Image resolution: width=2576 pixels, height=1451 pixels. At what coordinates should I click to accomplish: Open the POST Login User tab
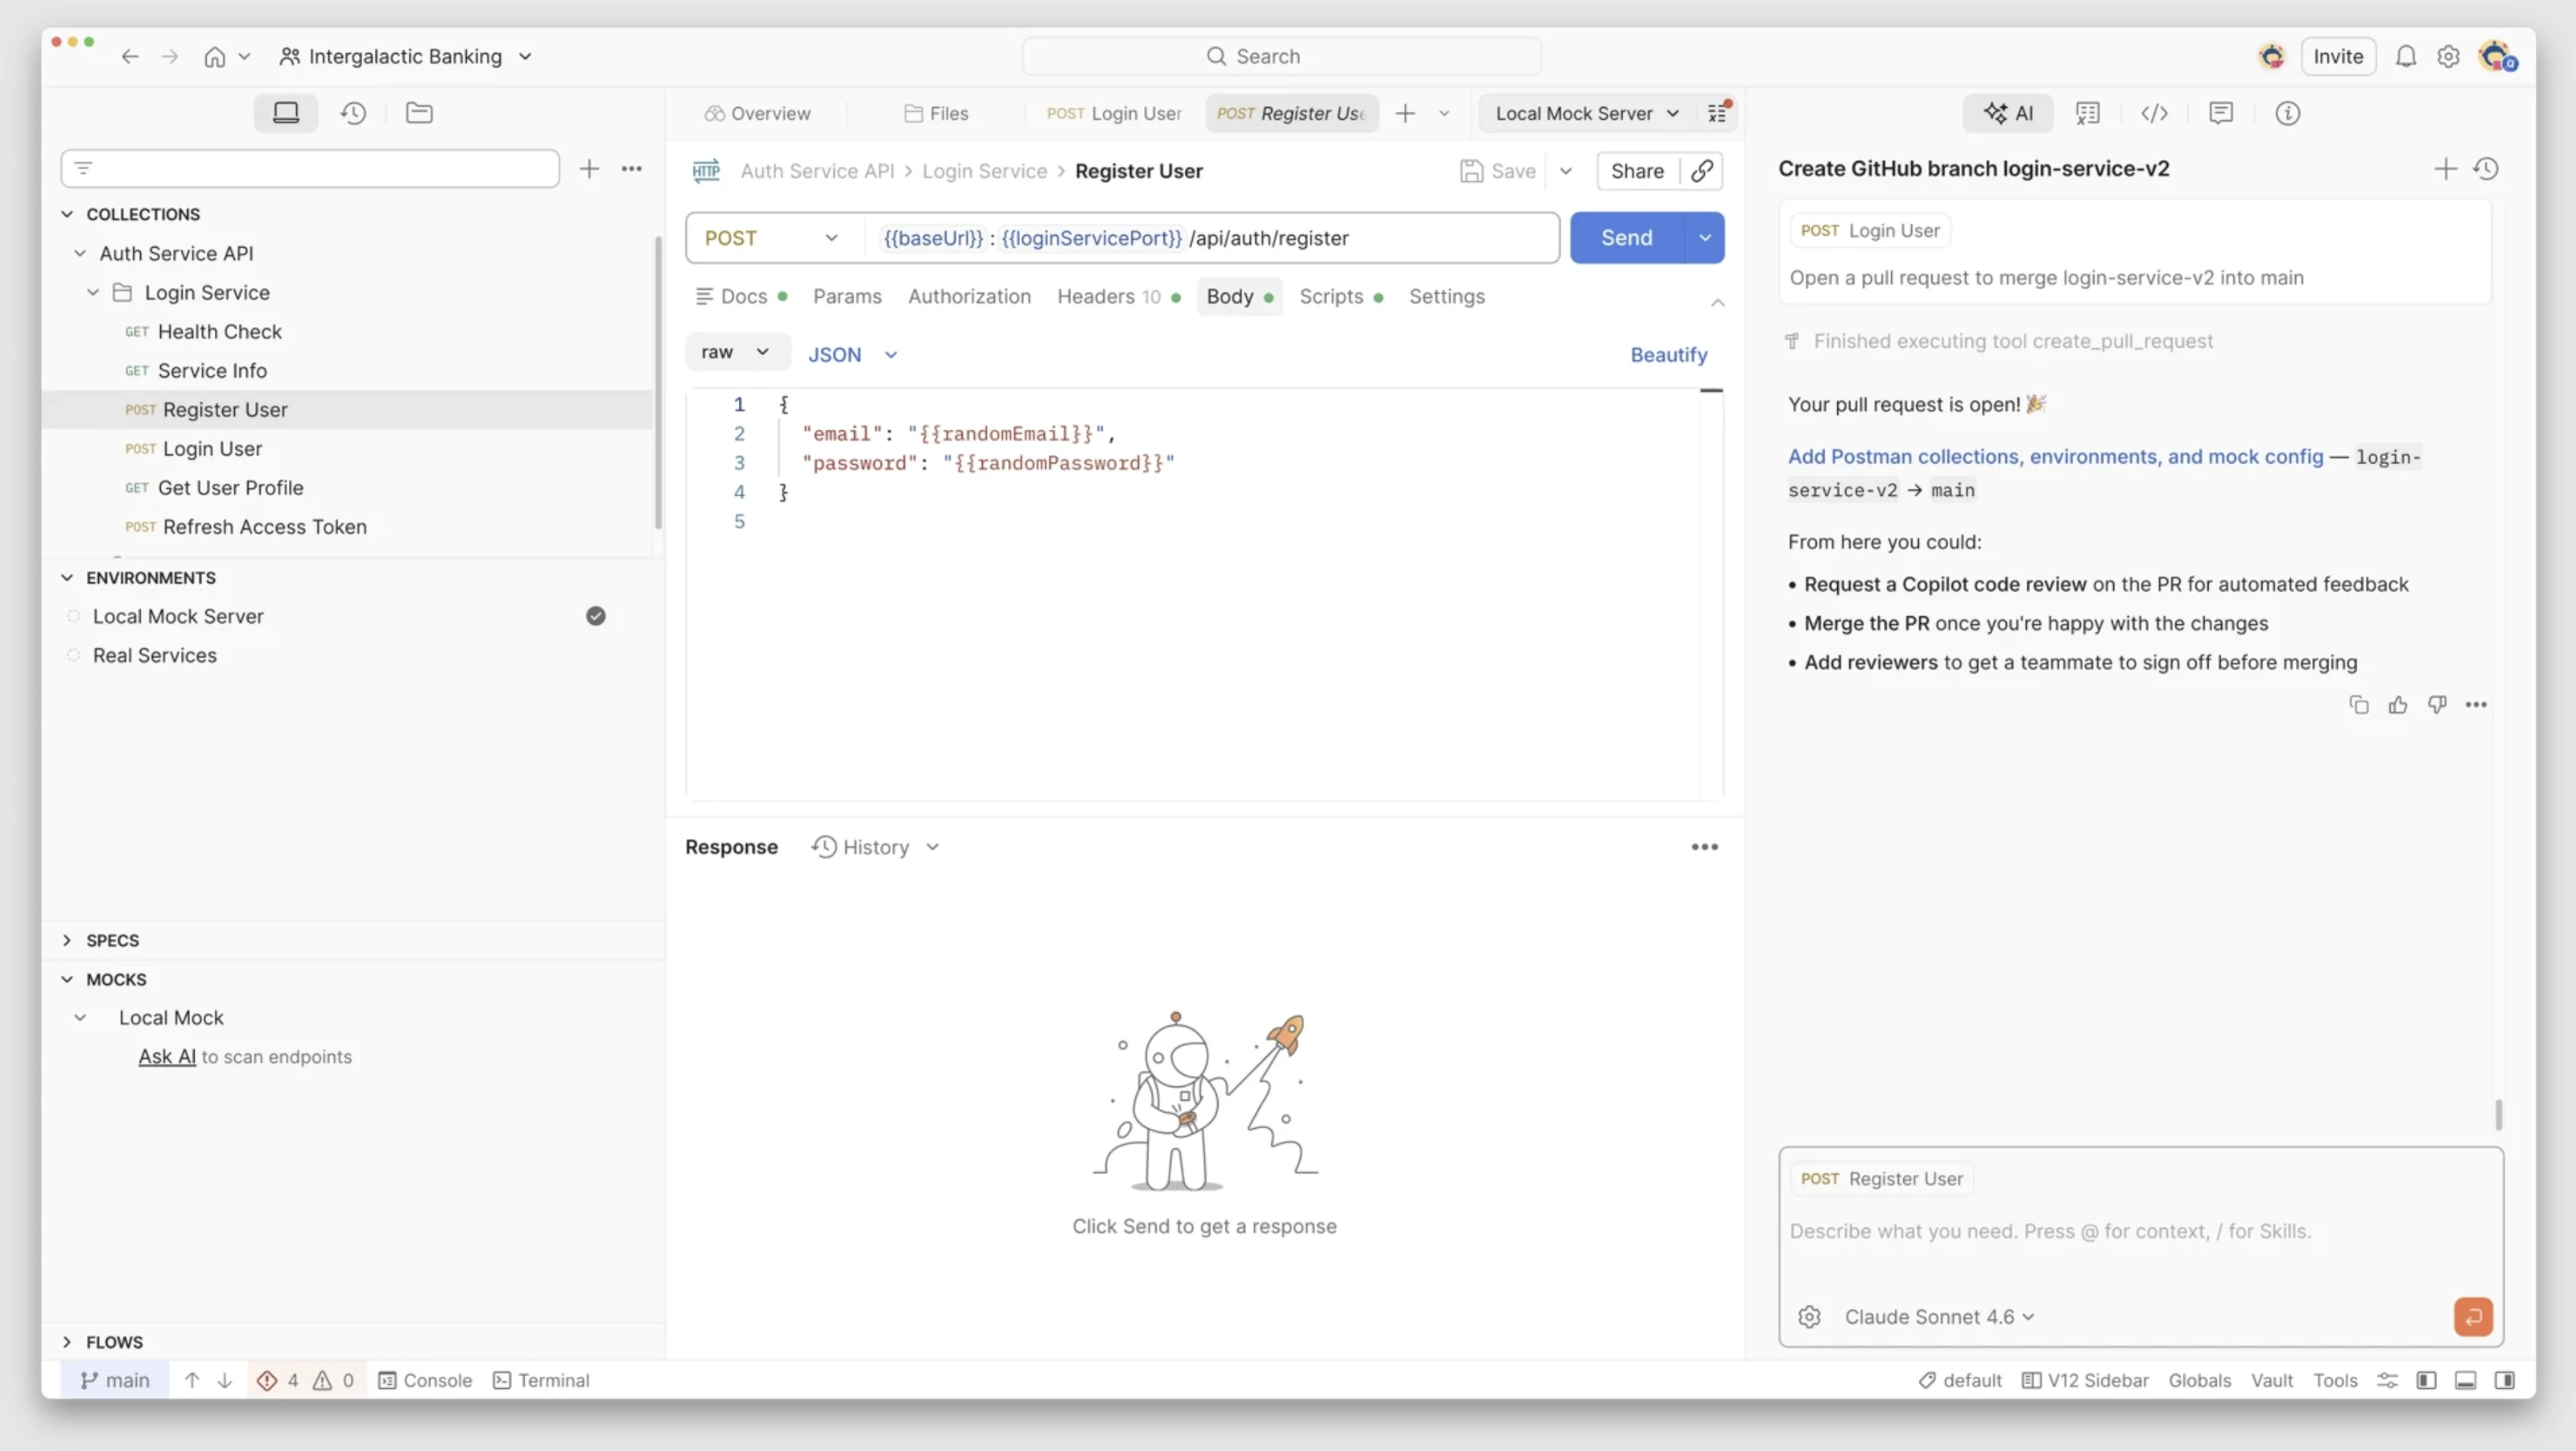click(1114, 113)
